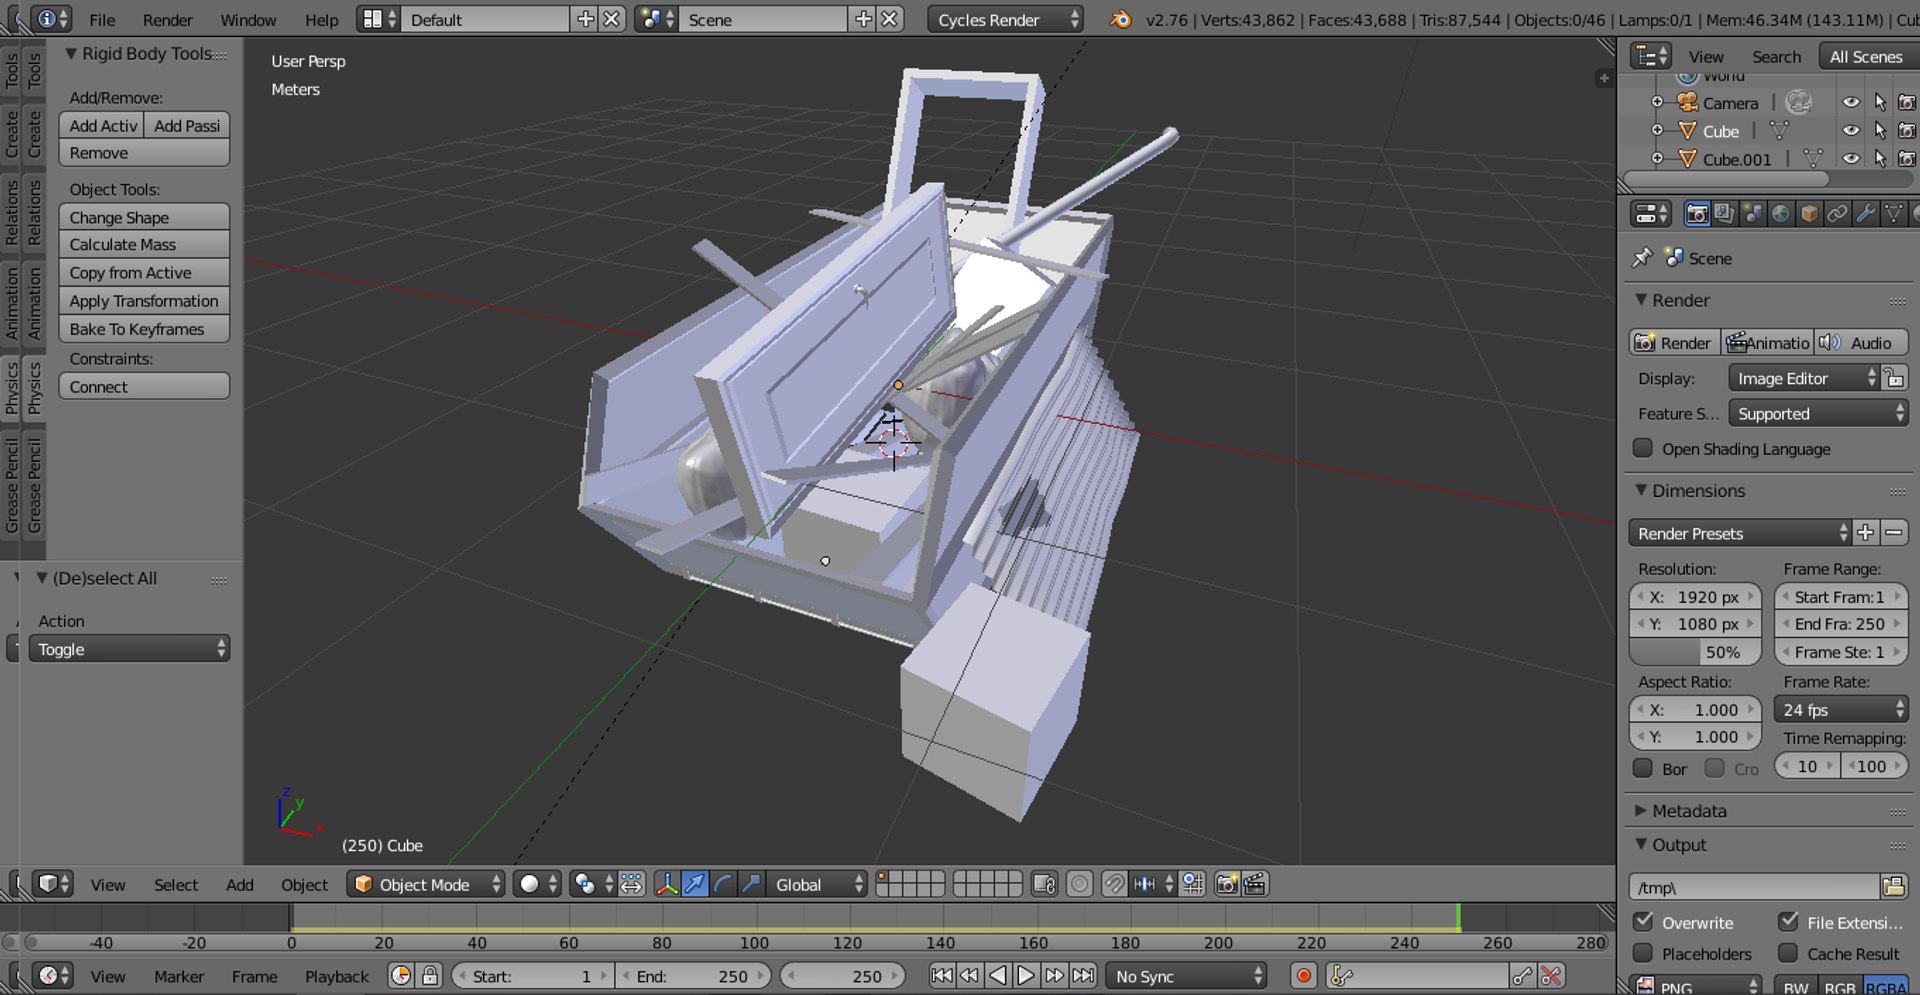Open the Render properties tab (camera icon)
1920x995 pixels.
pyautogui.click(x=1697, y=214)
